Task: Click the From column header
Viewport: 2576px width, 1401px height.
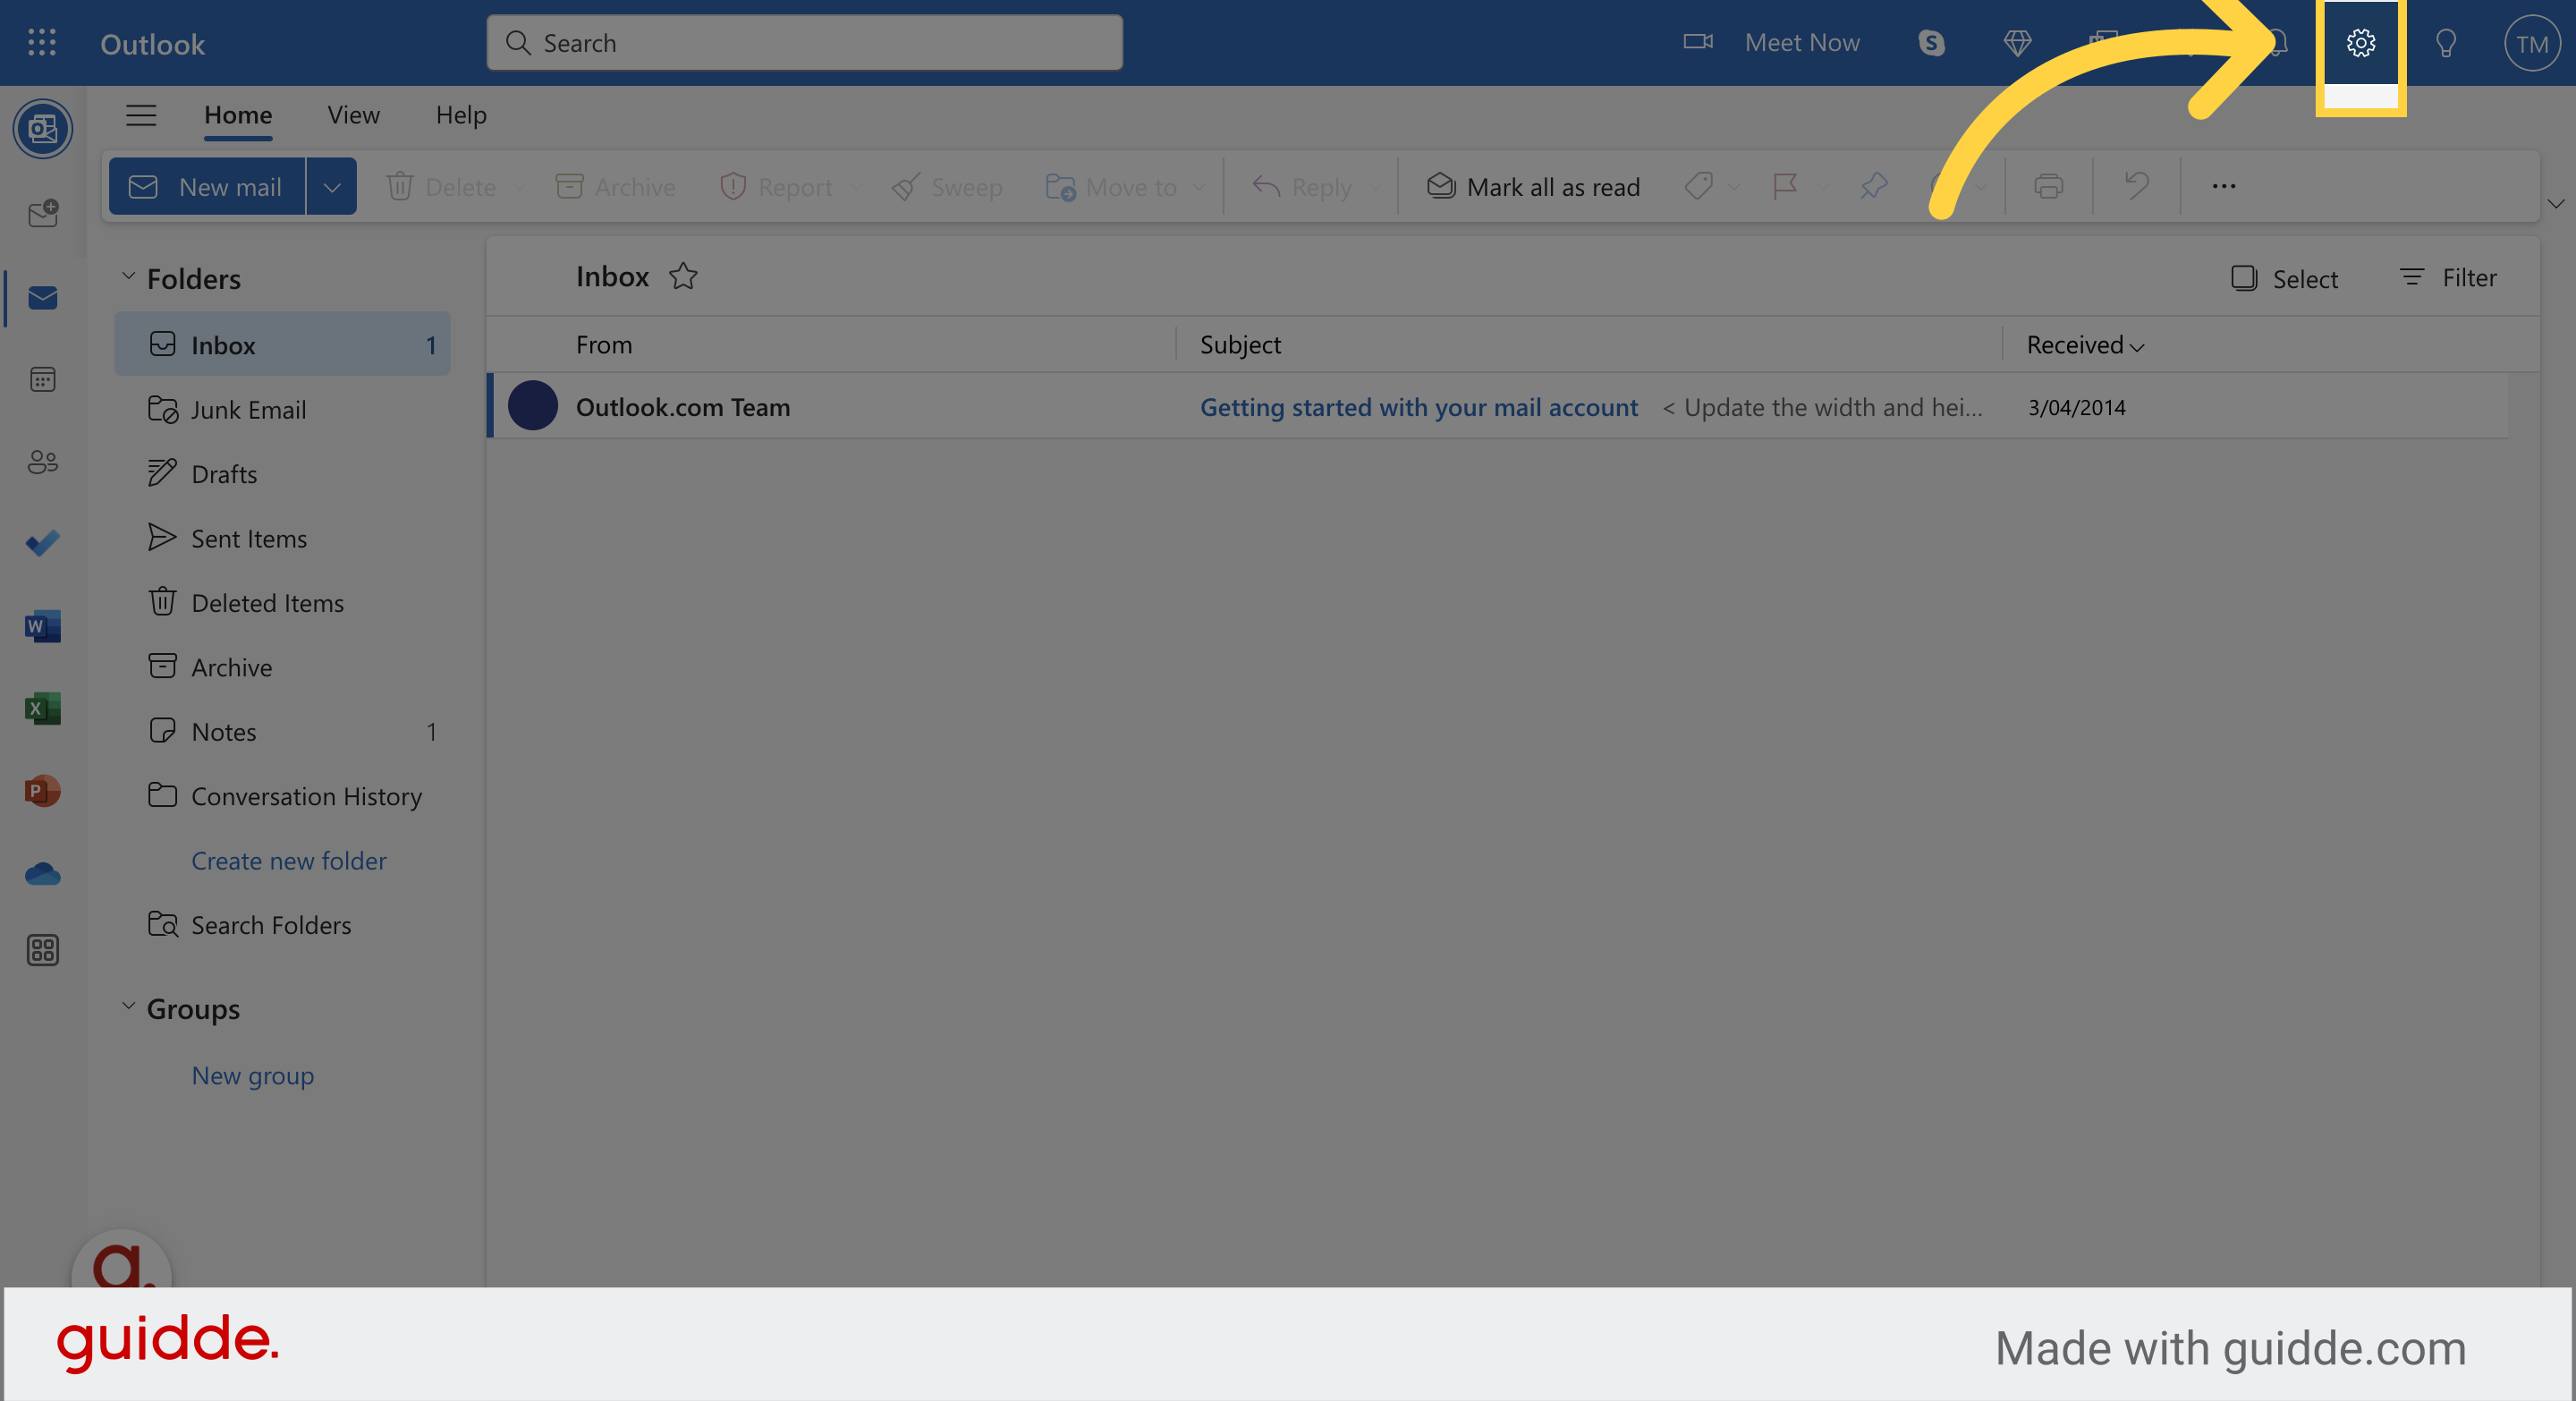Action: [x=604, y=344]
